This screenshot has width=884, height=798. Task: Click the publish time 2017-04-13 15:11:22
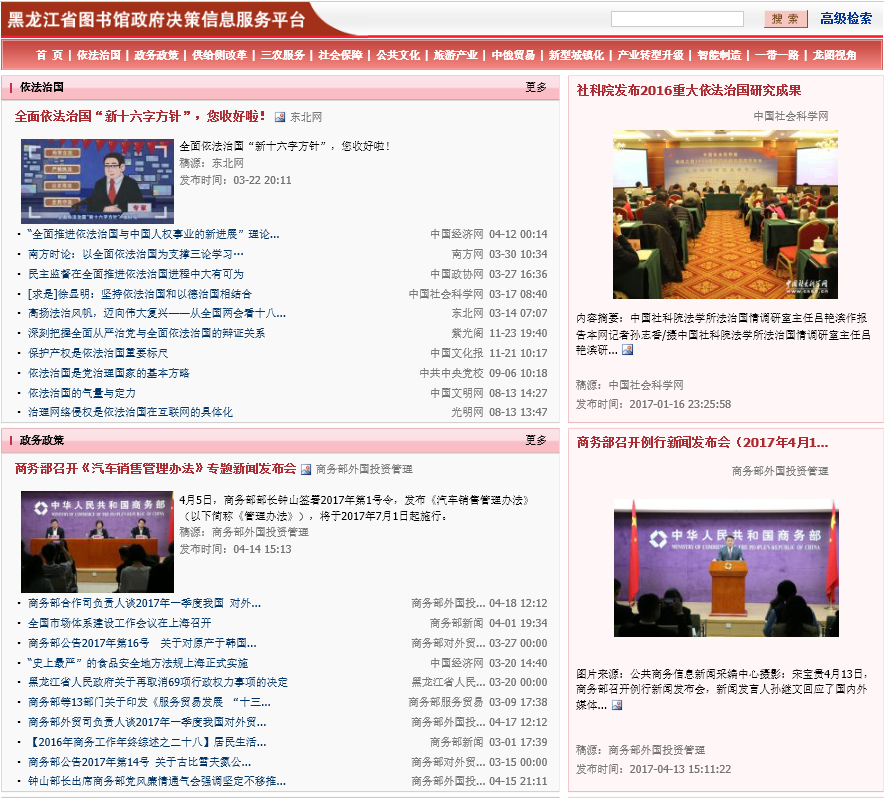point(680,769)
